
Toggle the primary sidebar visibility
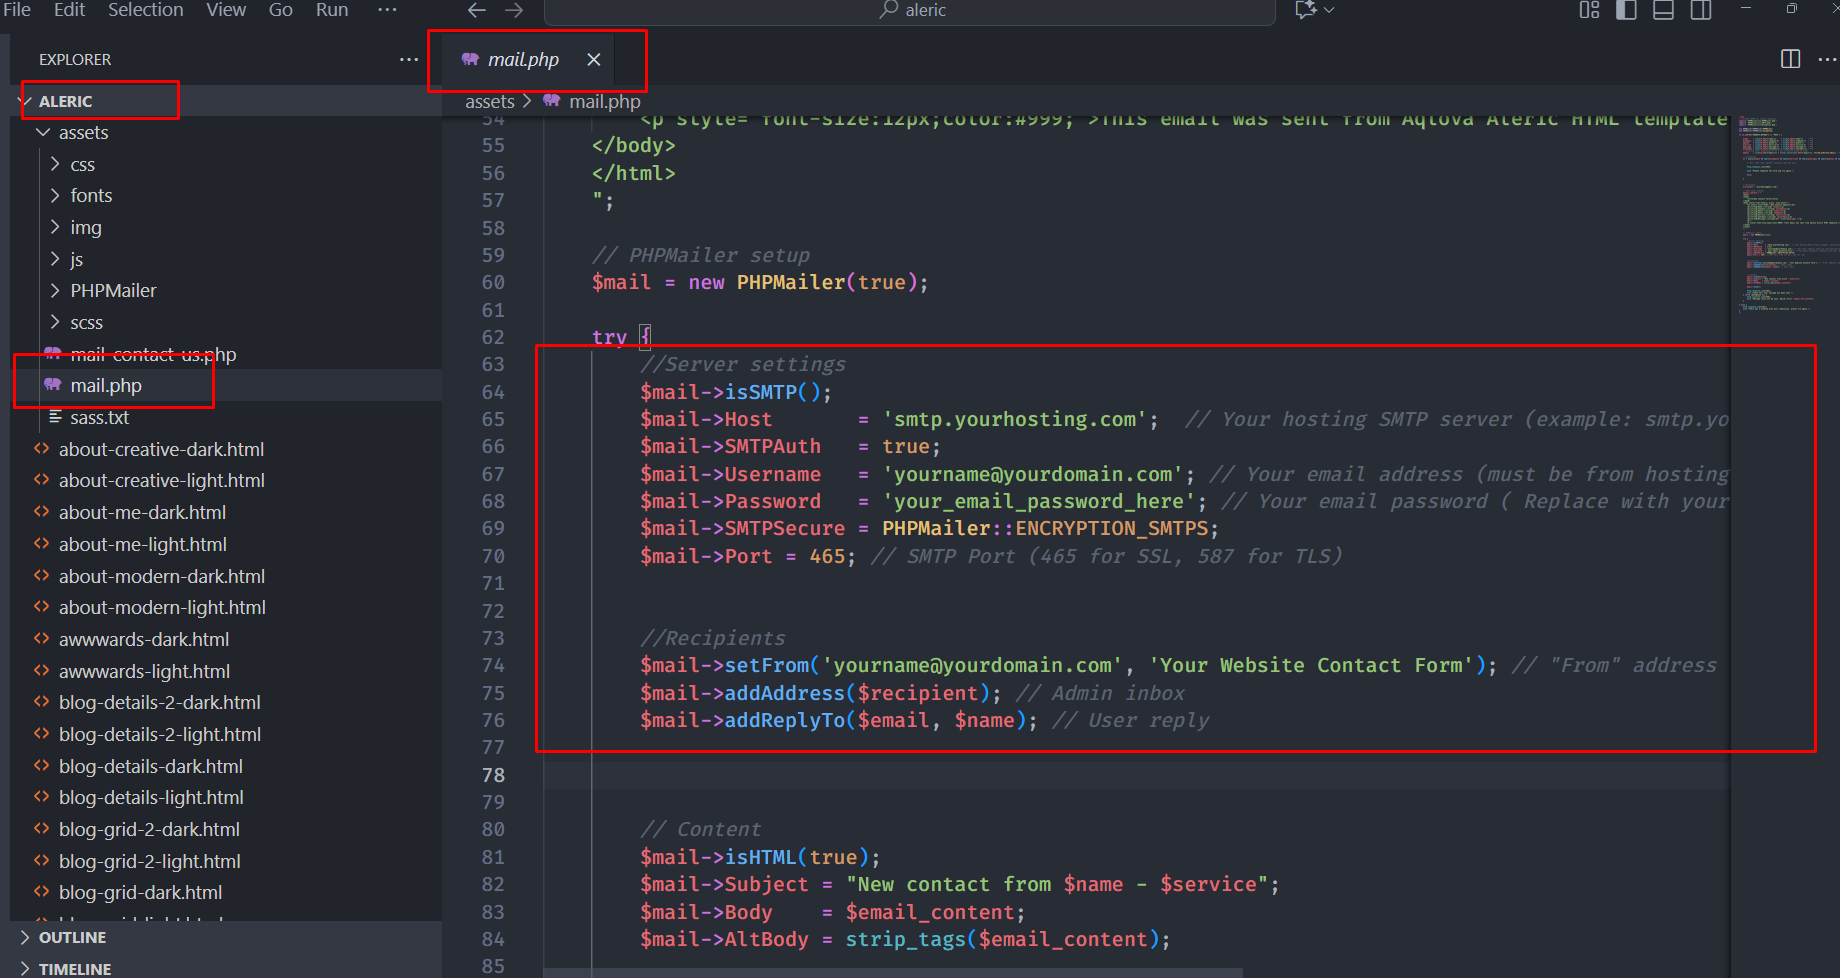tap(1627, 10)
